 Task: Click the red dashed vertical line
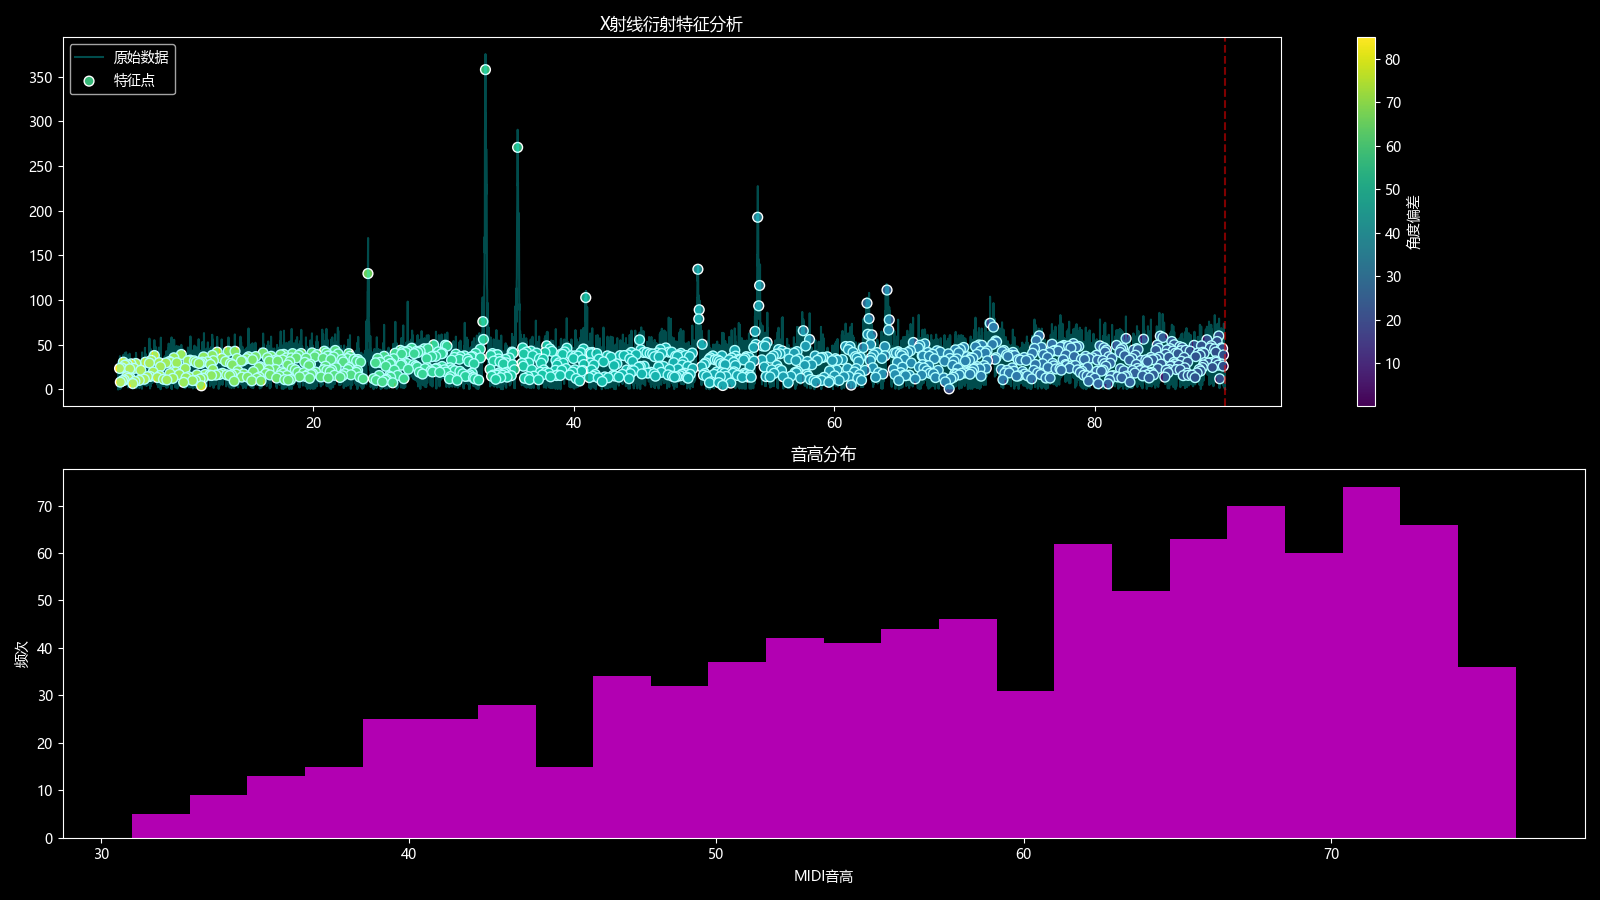tap(1225, 222)
